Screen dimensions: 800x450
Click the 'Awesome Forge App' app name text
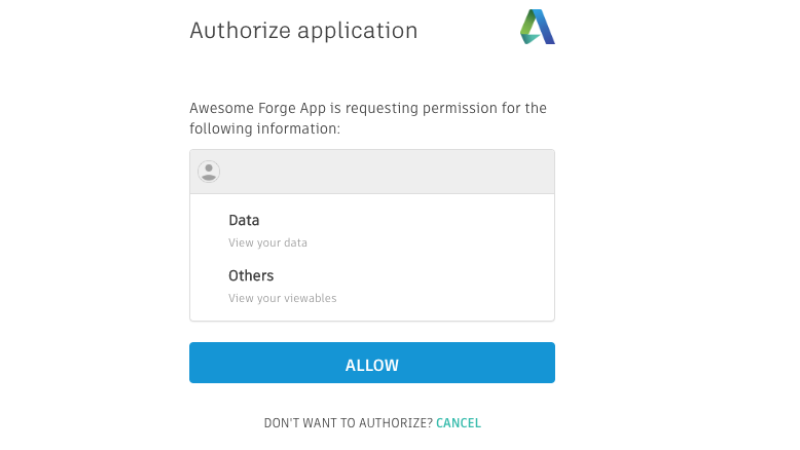tap(258, 108)
